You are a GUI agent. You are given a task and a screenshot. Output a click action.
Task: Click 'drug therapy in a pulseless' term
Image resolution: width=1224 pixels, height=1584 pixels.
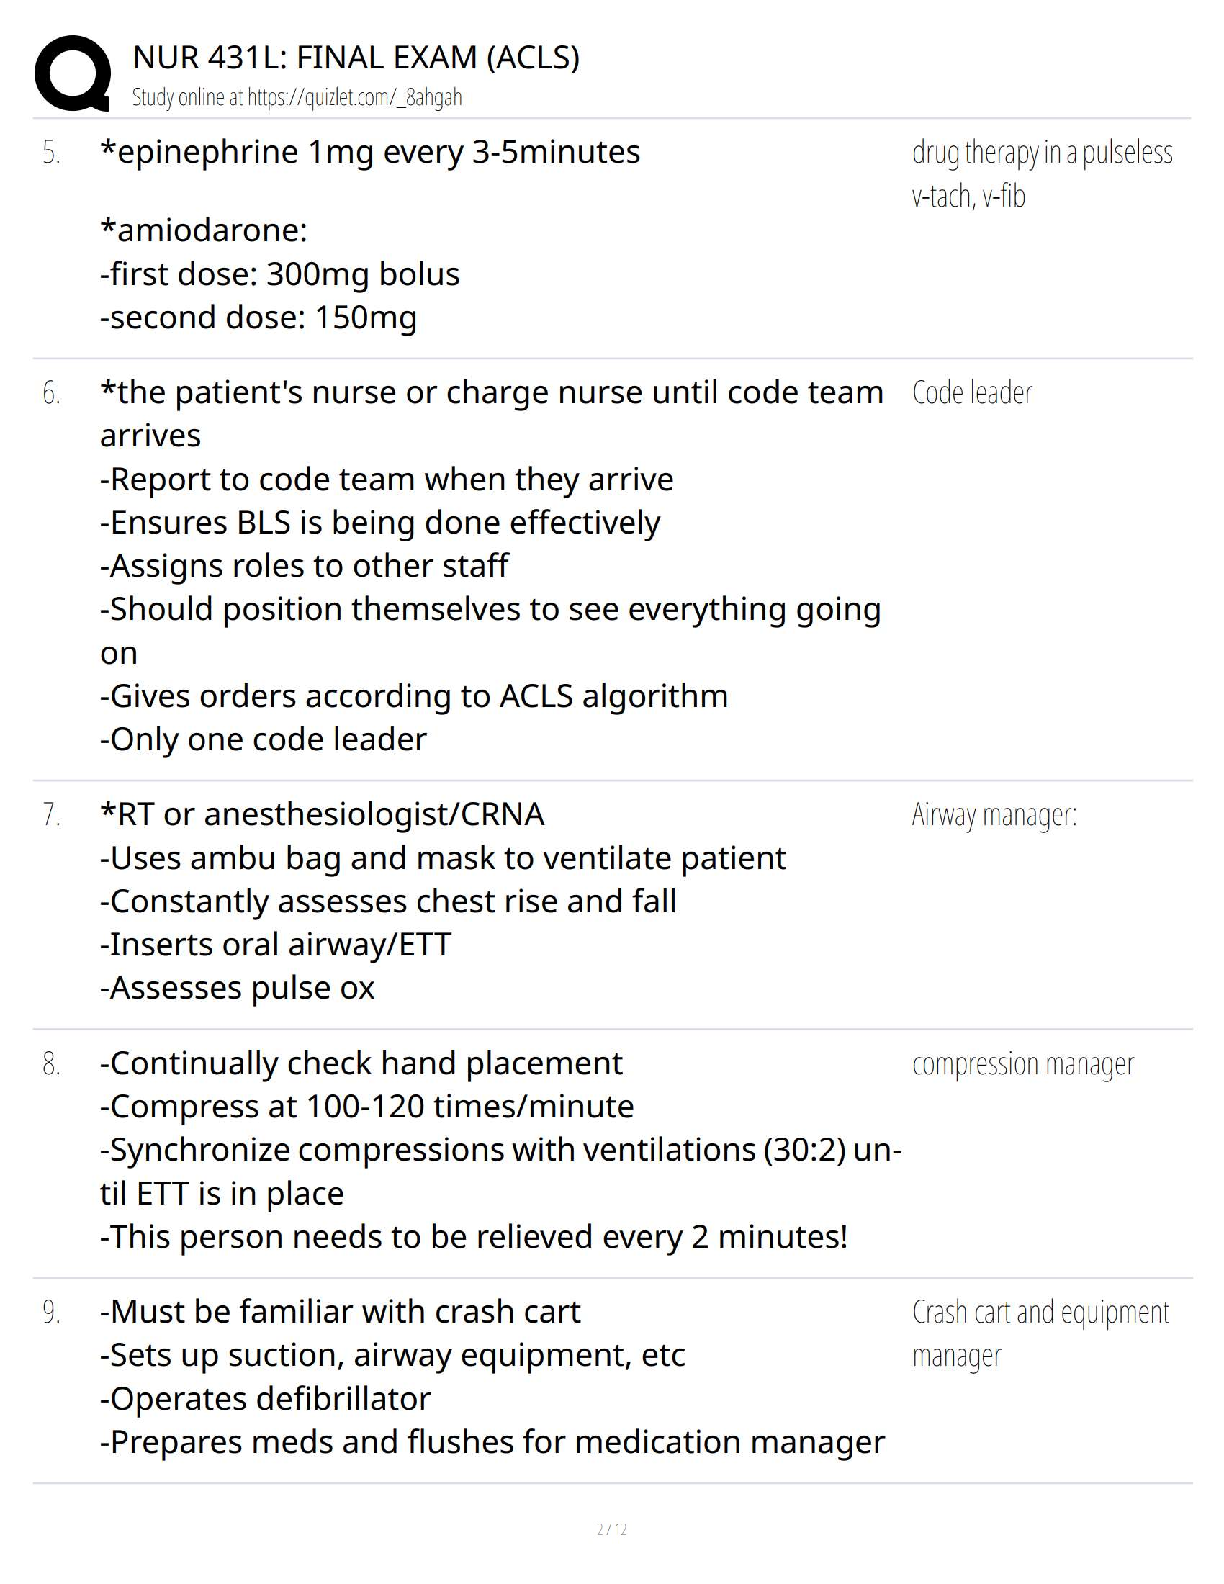[x=1042, y=153]
